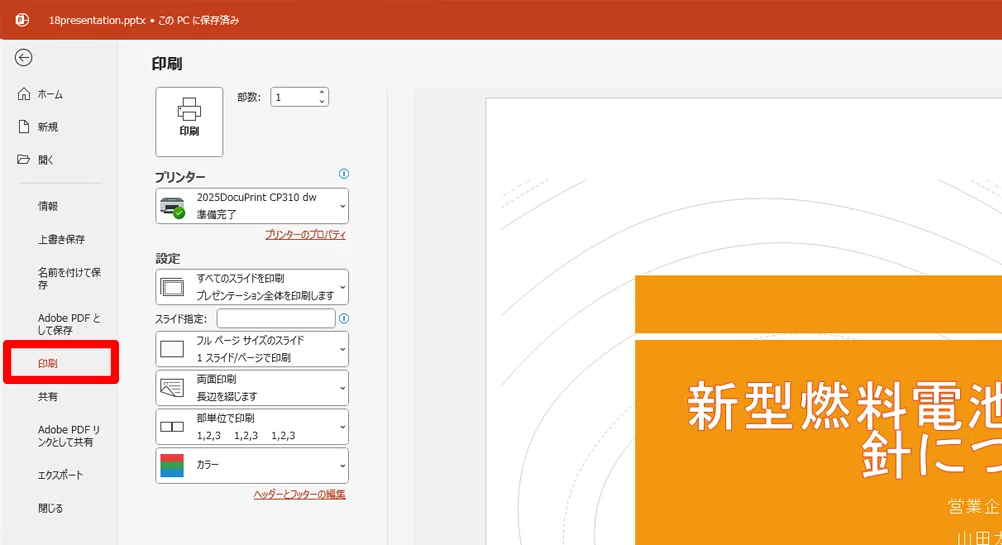Click the back arrow to exit backstage
This screenshot has width=1002, height=545.
(24, 58)
